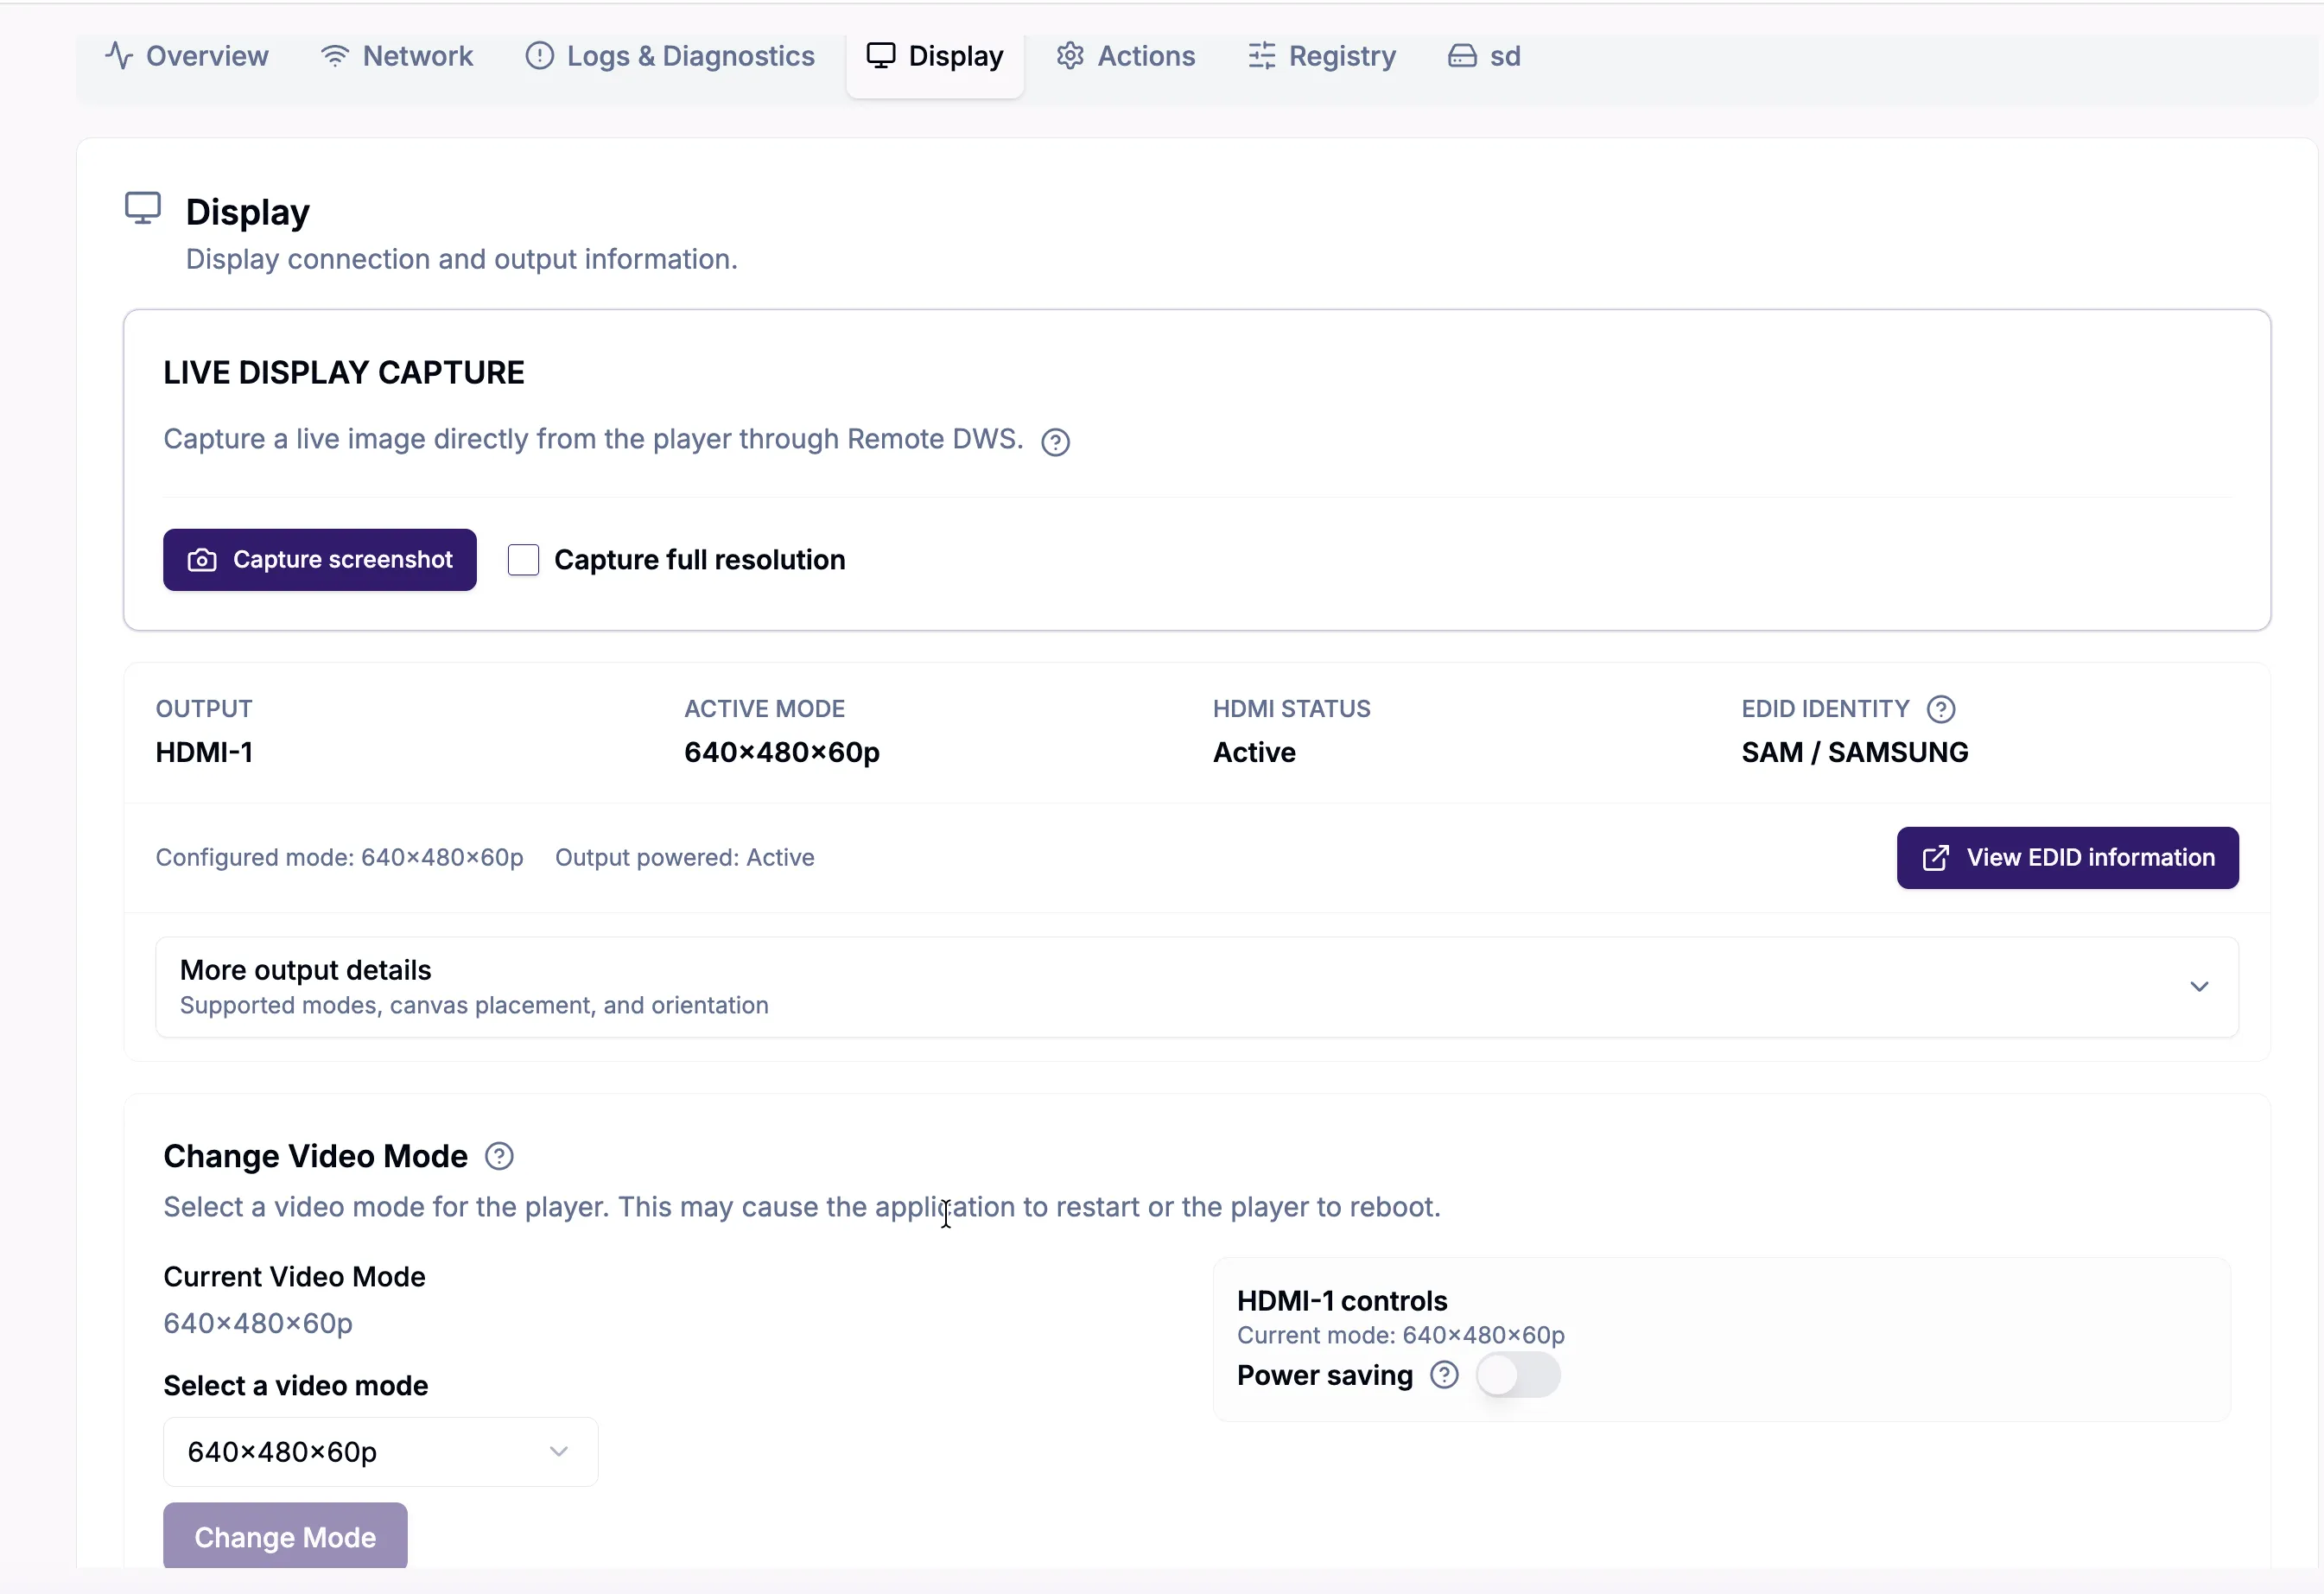Image resolution: width=2324 pixels, height=1594 pixels.
Task: Open the Overview tab
Action: pos(187,56)
